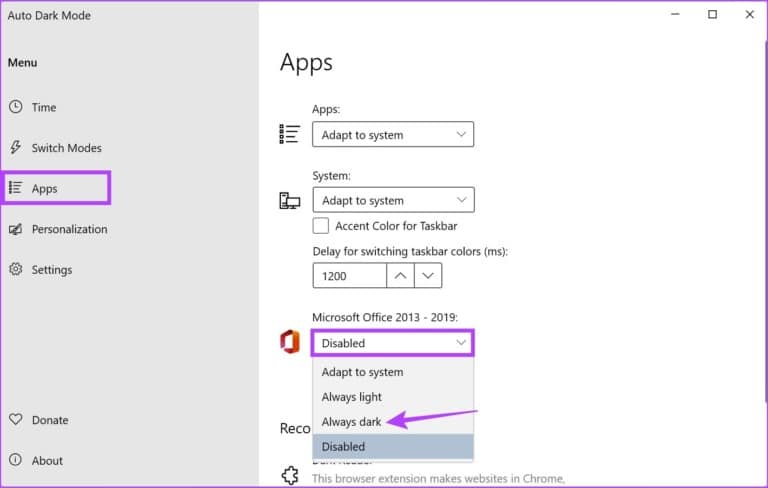Click the heart icon beside Donate
The height and width of the screenshot is (488, 768).
[x=16, y=419]
